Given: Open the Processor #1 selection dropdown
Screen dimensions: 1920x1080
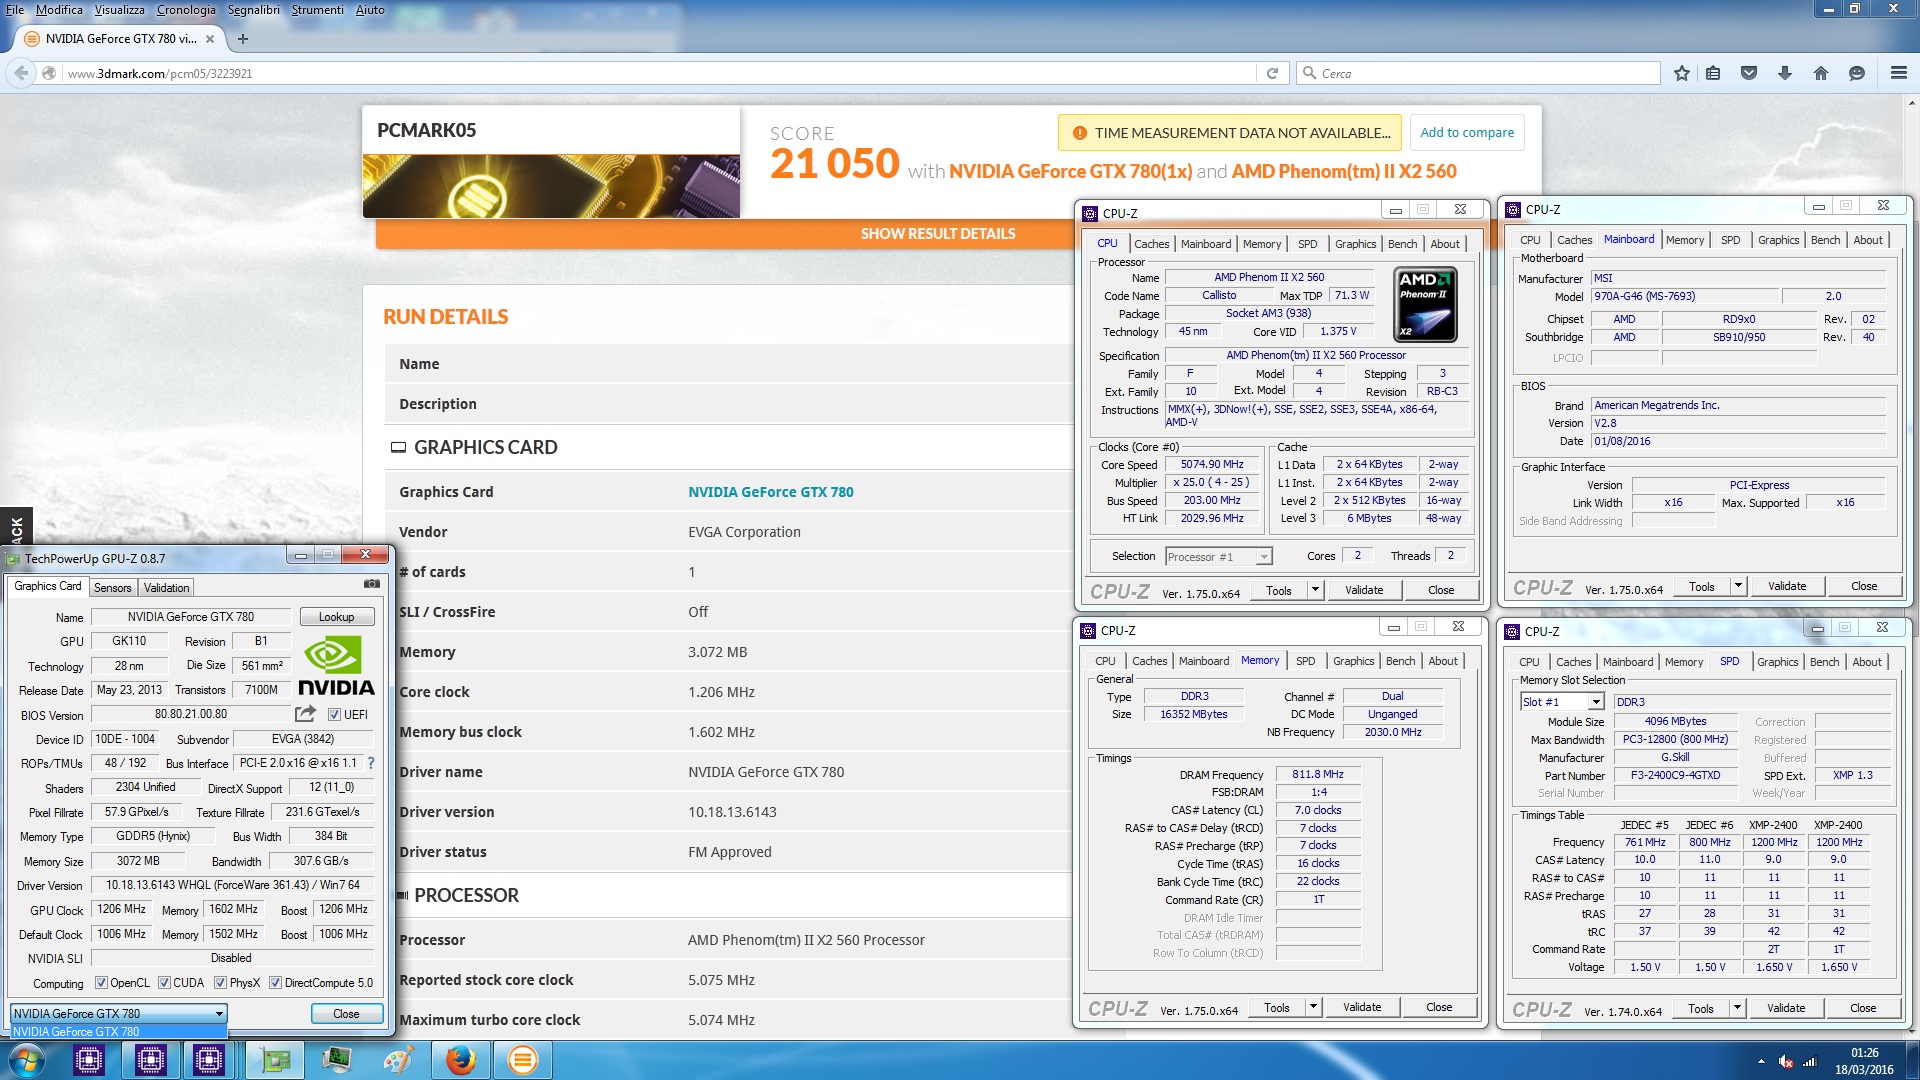Looking at the screenshot, I should [x=1217, y=557].
